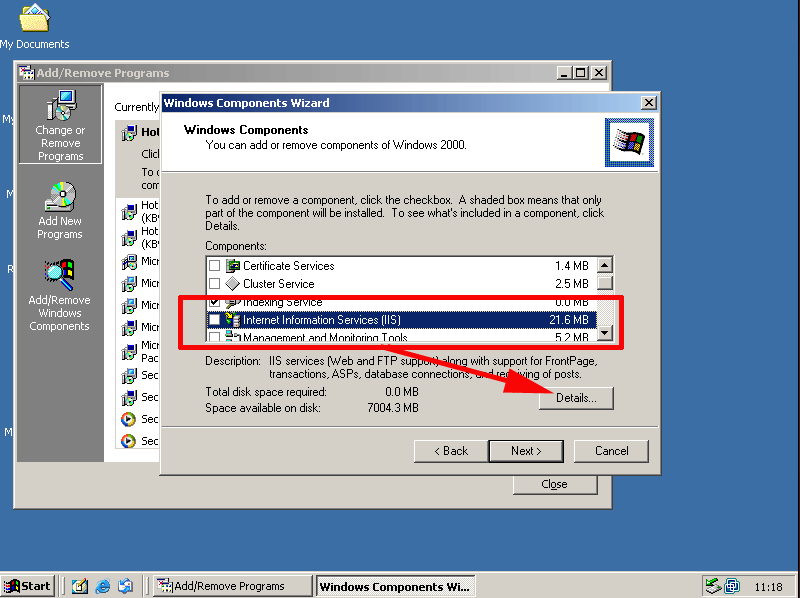The height and width of the screenshot is (598, 800).
Task: Close the Windows Components Wizard dialog
Action: [648, 103]
